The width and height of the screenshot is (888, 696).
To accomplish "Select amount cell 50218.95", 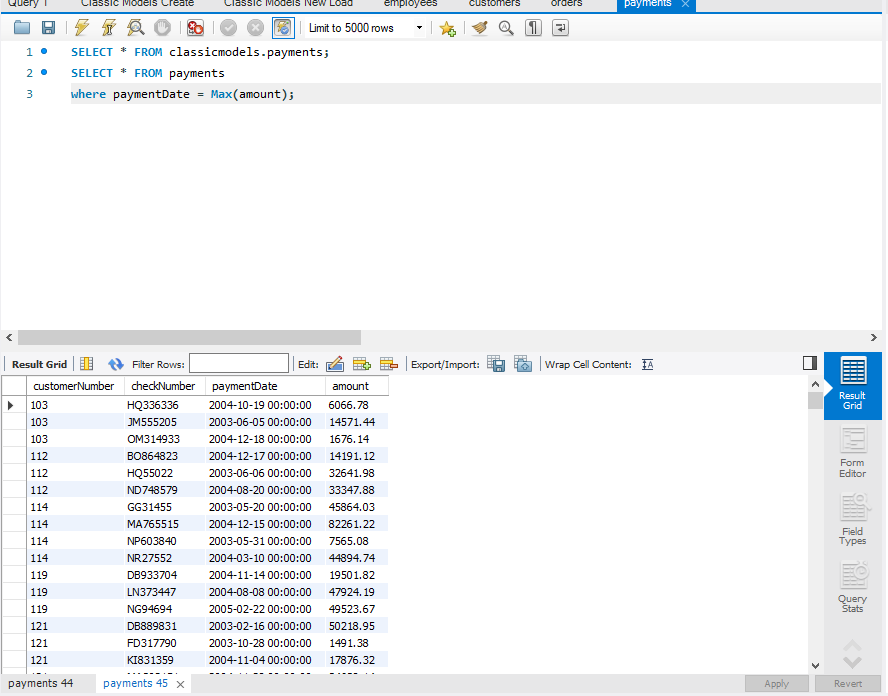I will [357, 626].
